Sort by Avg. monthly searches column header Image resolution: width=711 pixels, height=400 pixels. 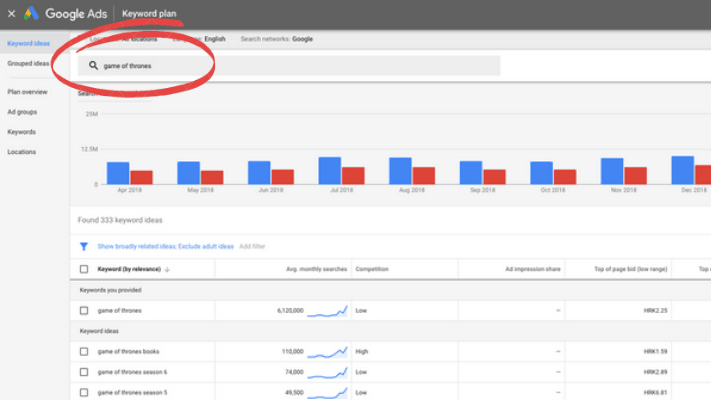click(317, 269)
